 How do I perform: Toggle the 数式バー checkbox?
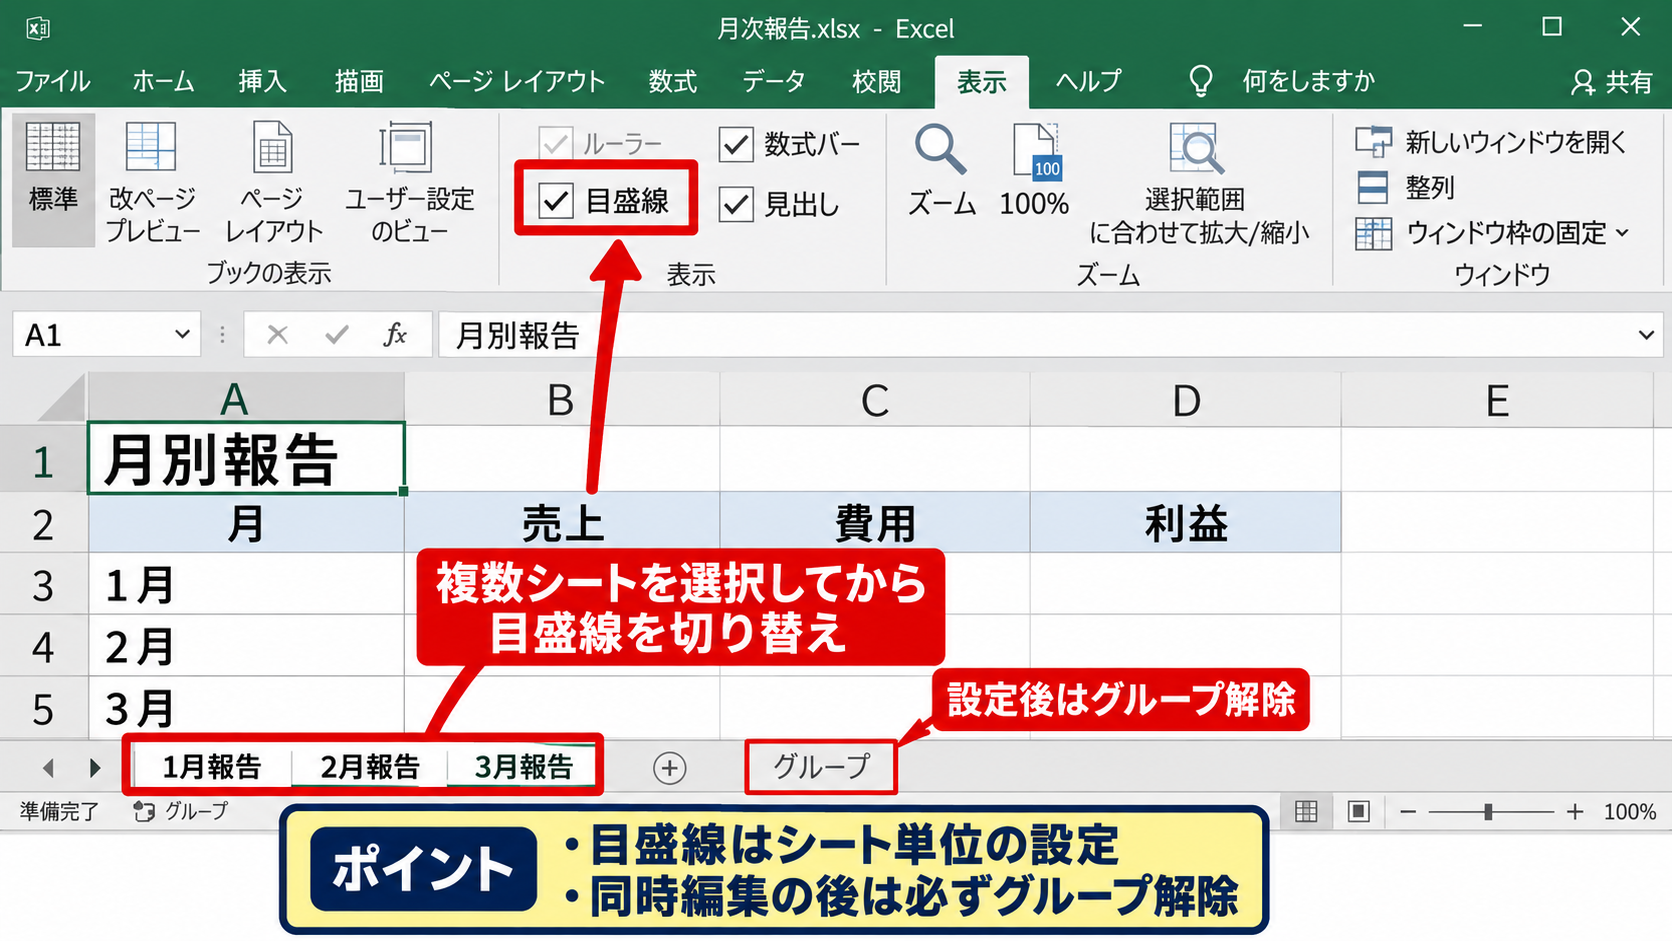[736, 144]
